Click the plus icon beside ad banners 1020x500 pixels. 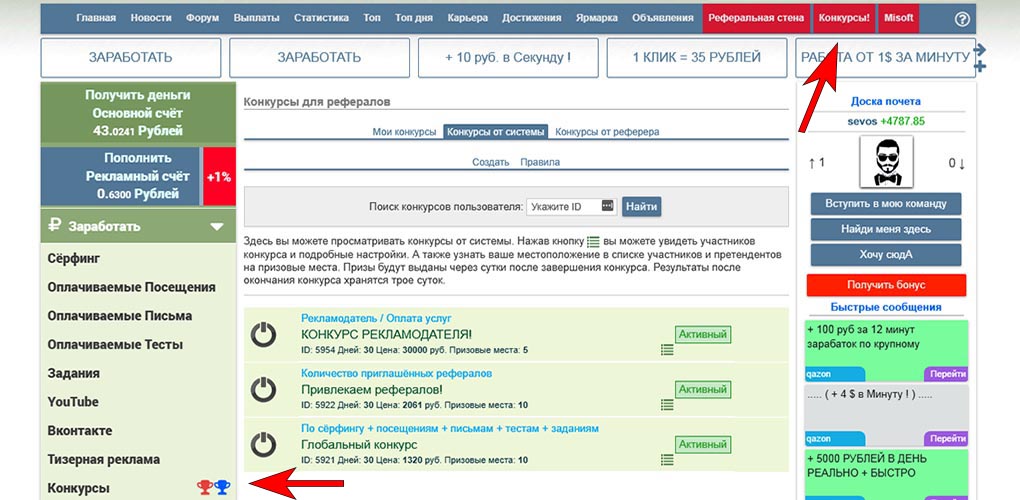coord(980,66)
